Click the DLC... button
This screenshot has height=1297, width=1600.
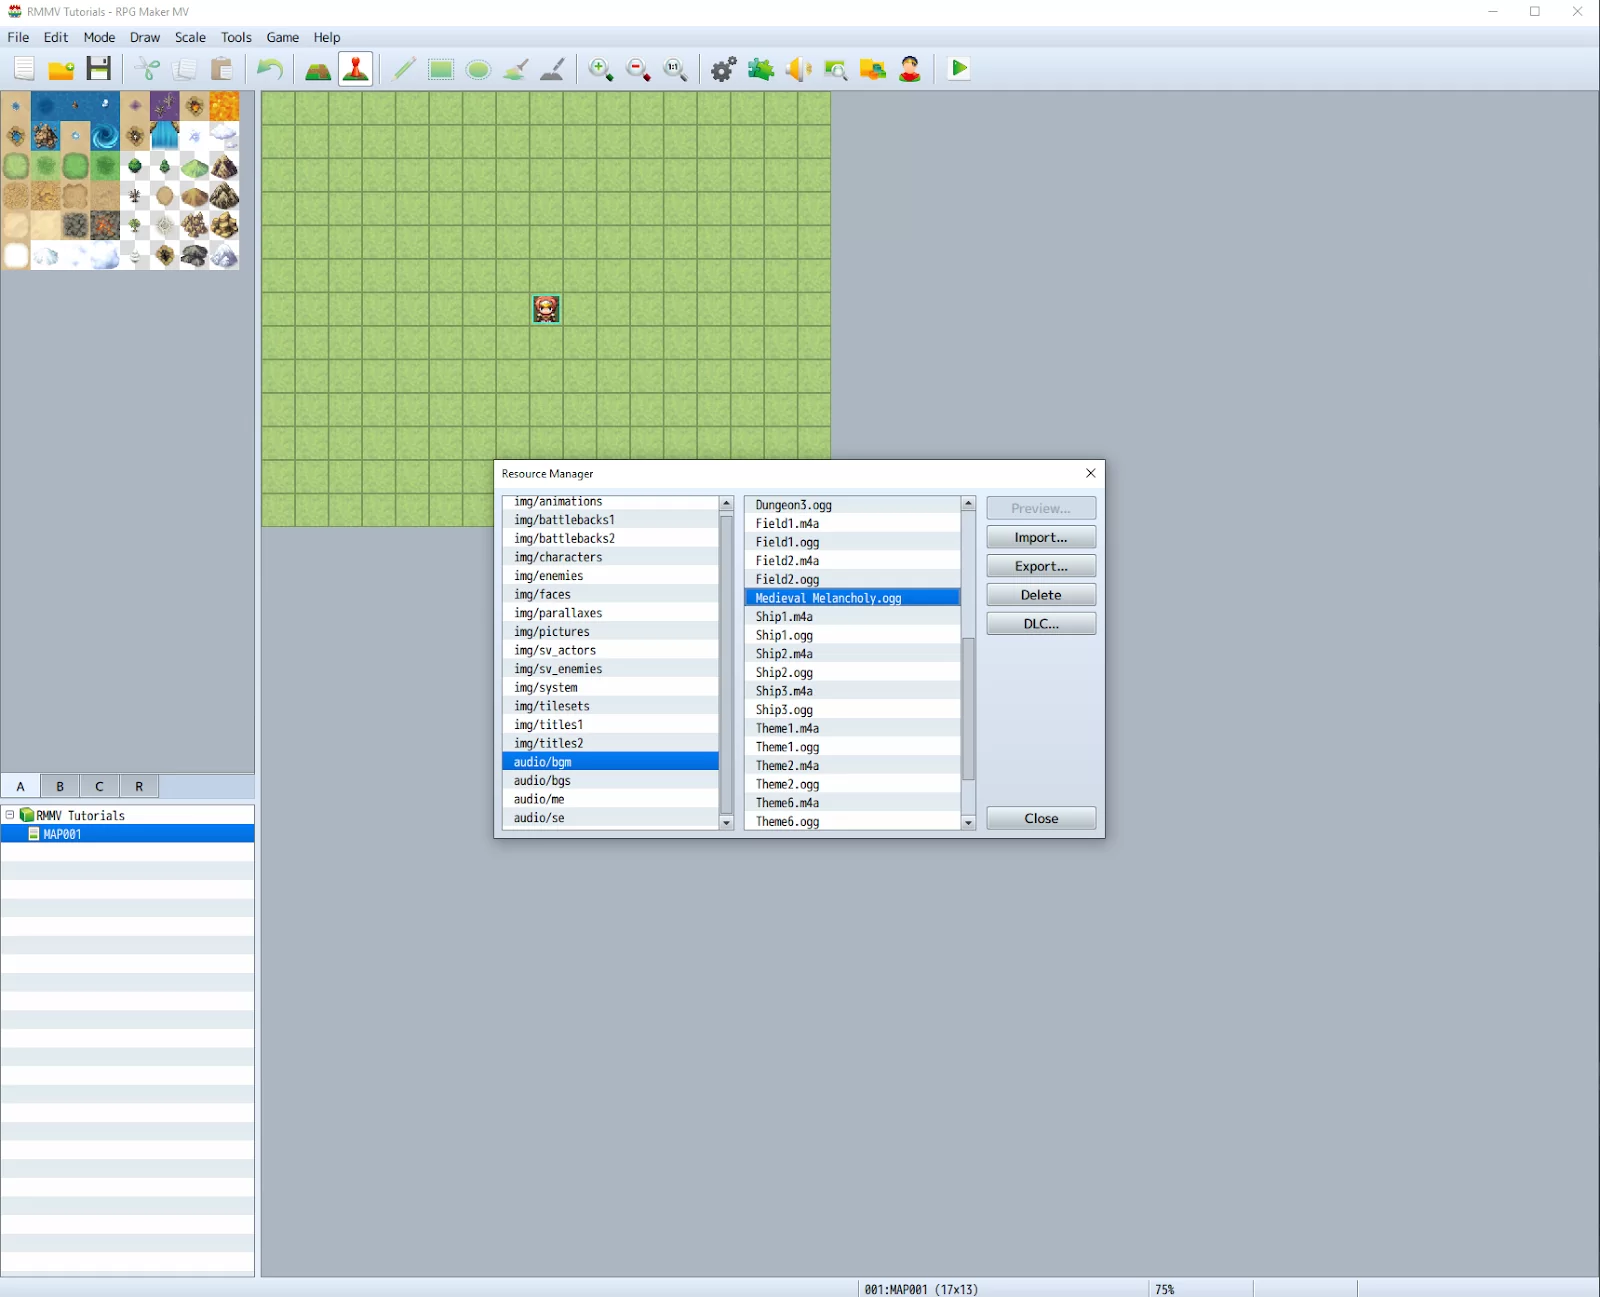click(x=1041, y=624)
